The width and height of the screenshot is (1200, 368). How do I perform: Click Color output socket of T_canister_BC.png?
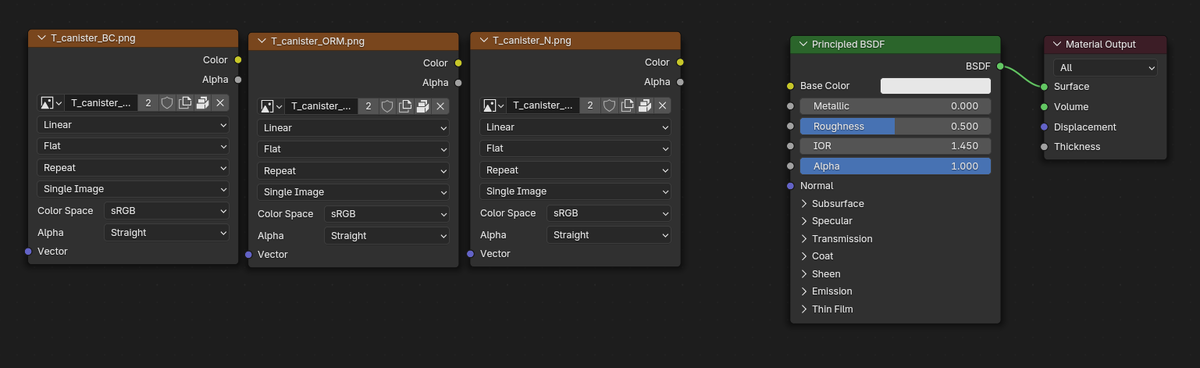tap(237, 60)
